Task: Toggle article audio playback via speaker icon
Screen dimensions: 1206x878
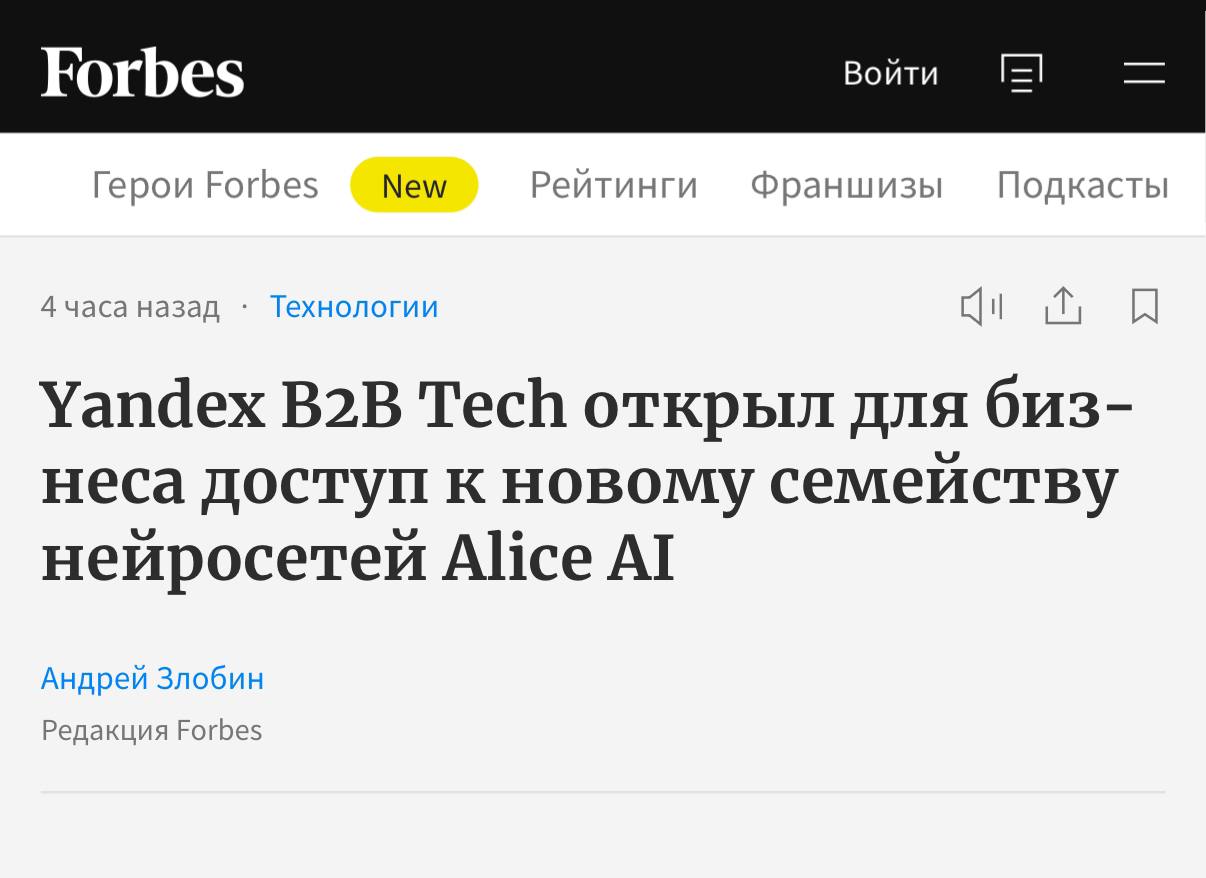Action: coord(983,307)
